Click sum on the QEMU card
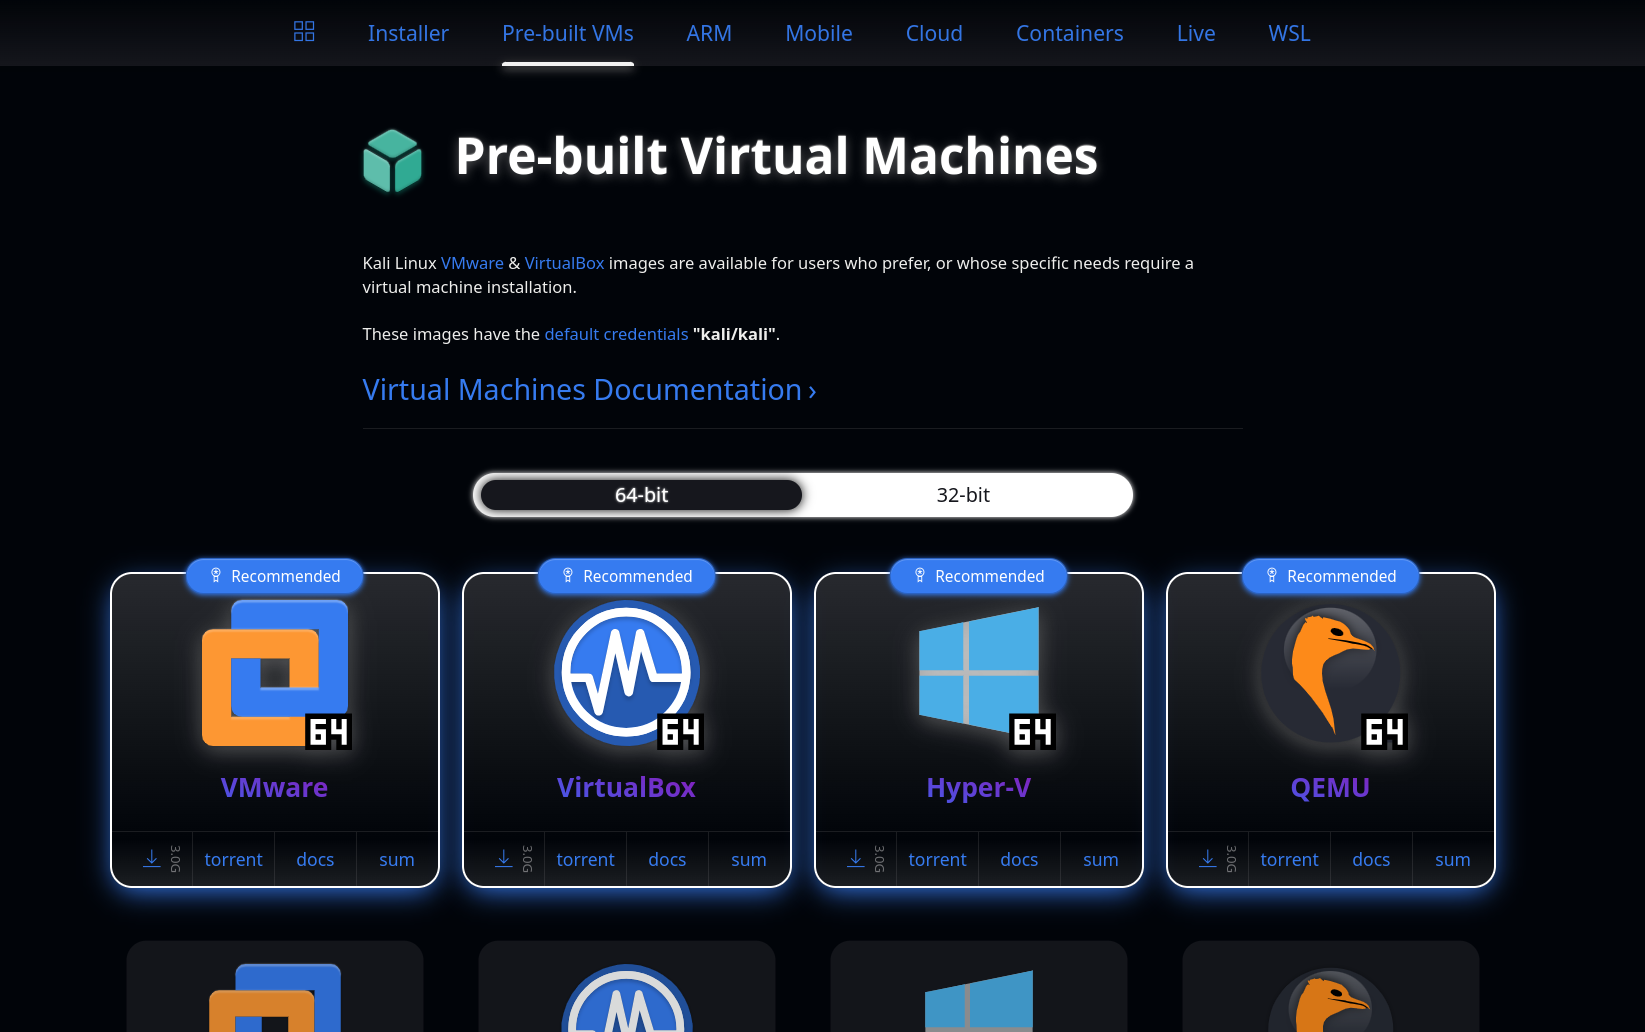The image size is (1645, 1032). (1452, 859)
